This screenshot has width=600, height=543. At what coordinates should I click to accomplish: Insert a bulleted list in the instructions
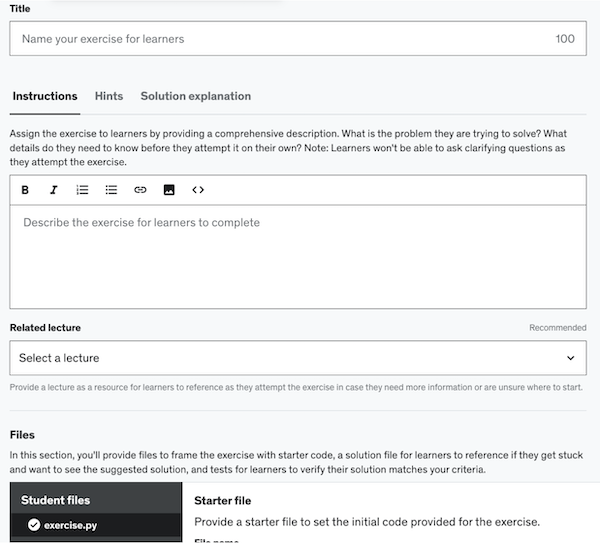point(112,190)
